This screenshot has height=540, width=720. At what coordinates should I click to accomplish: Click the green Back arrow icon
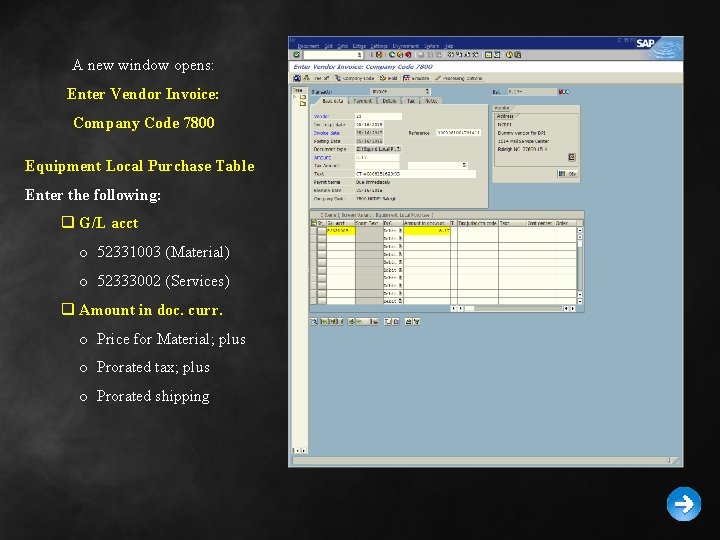pyautogui.click(x=392, y=55)
